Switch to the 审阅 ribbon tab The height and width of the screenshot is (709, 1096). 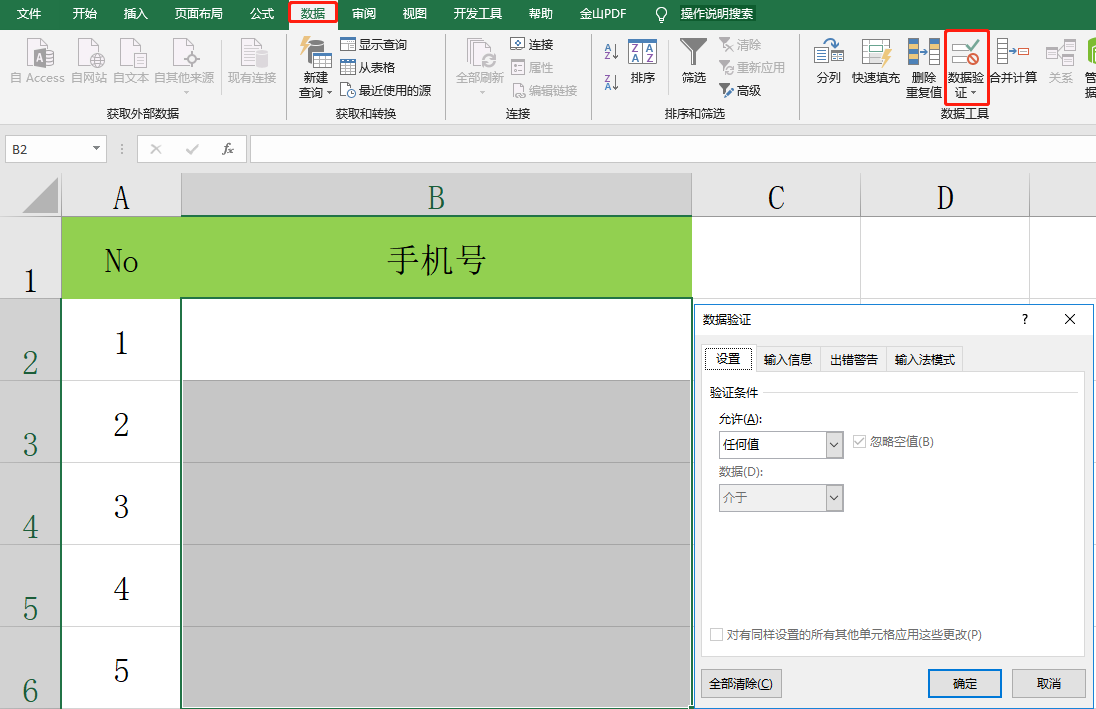[x=363, y=13]
